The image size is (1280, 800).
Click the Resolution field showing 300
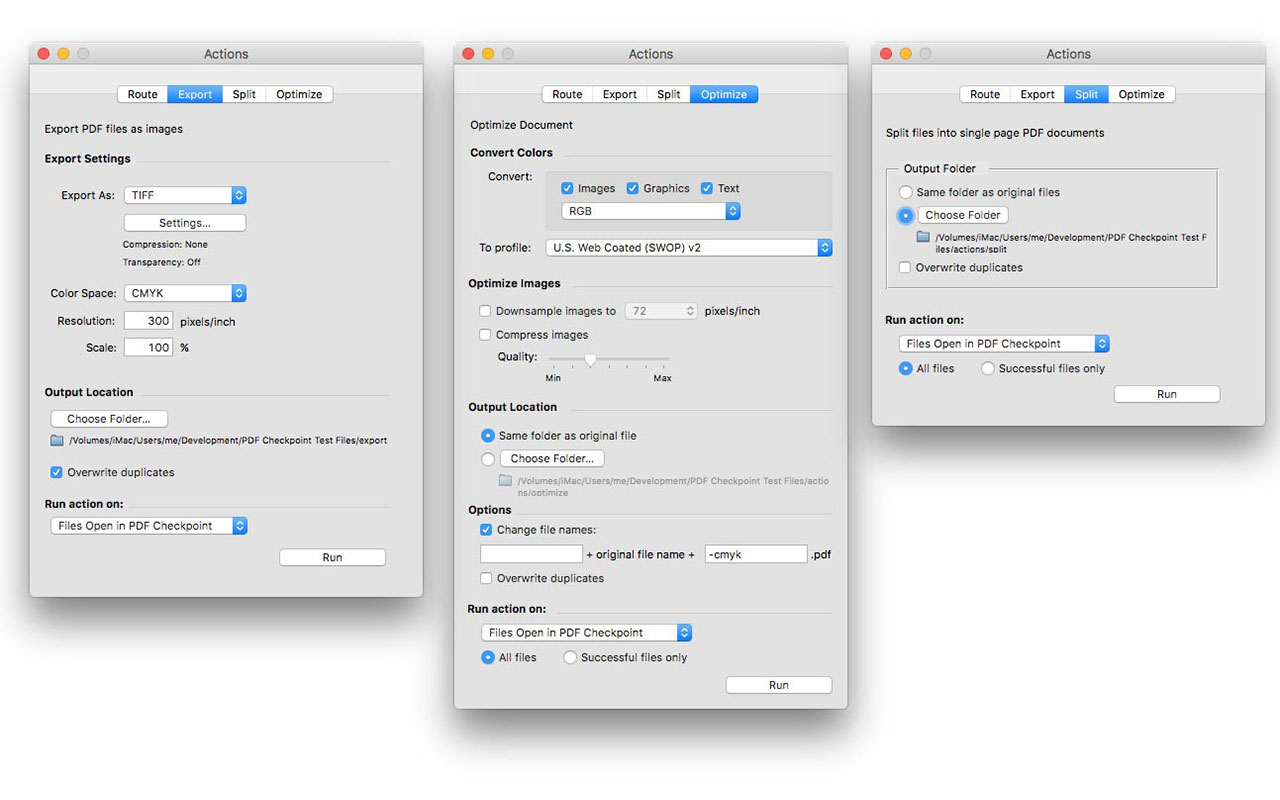[x=148, y=321]
